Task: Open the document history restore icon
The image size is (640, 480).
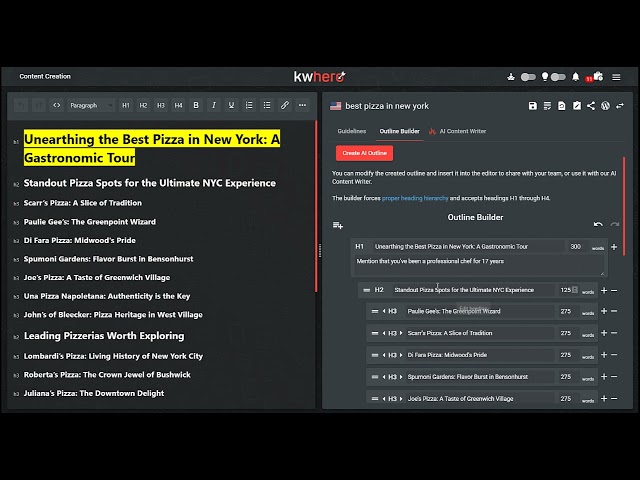Action: (x=562, y=106)
